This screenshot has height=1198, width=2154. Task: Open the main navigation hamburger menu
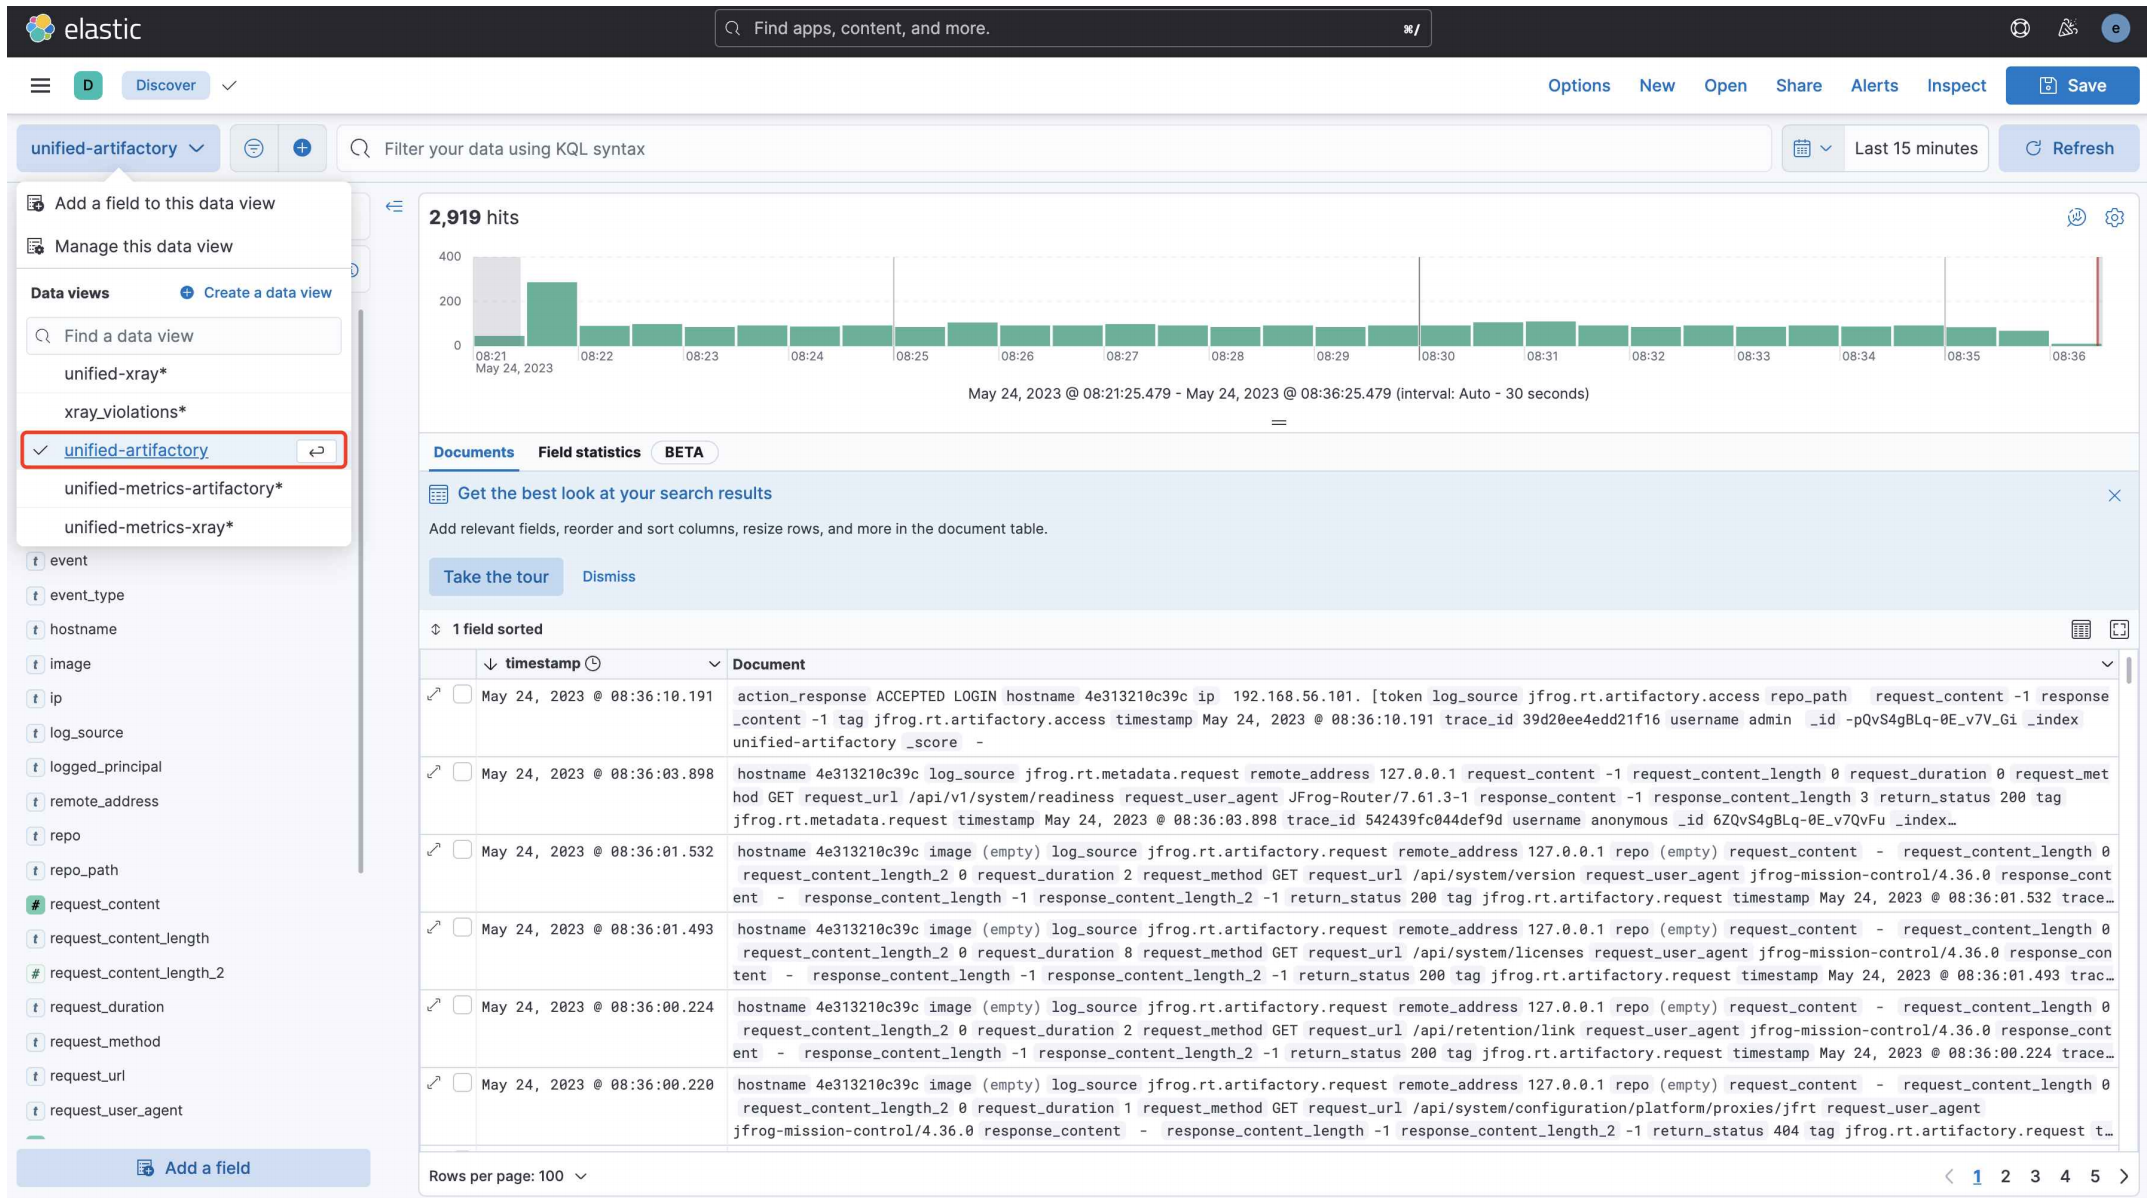pyautogui.click(x=40, y=86)
